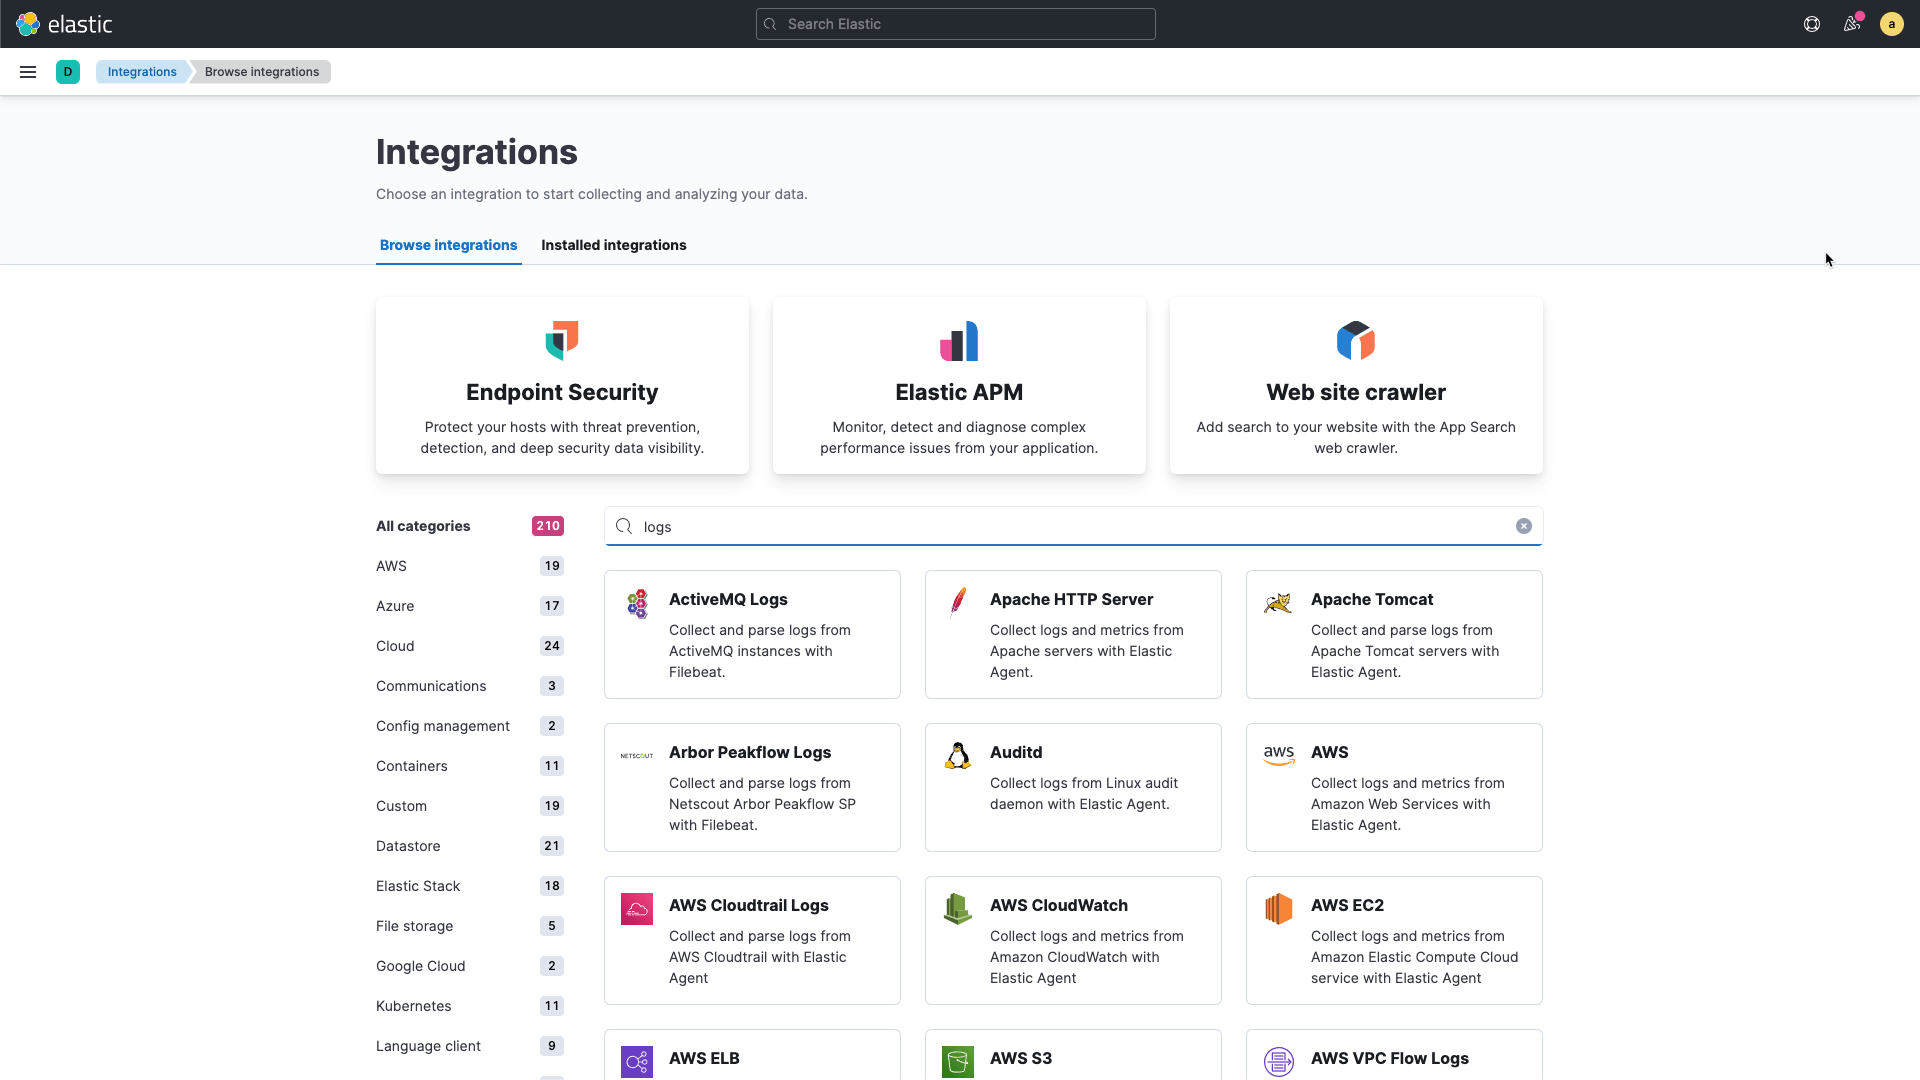Open Auditd integration title

point(1016,752)
